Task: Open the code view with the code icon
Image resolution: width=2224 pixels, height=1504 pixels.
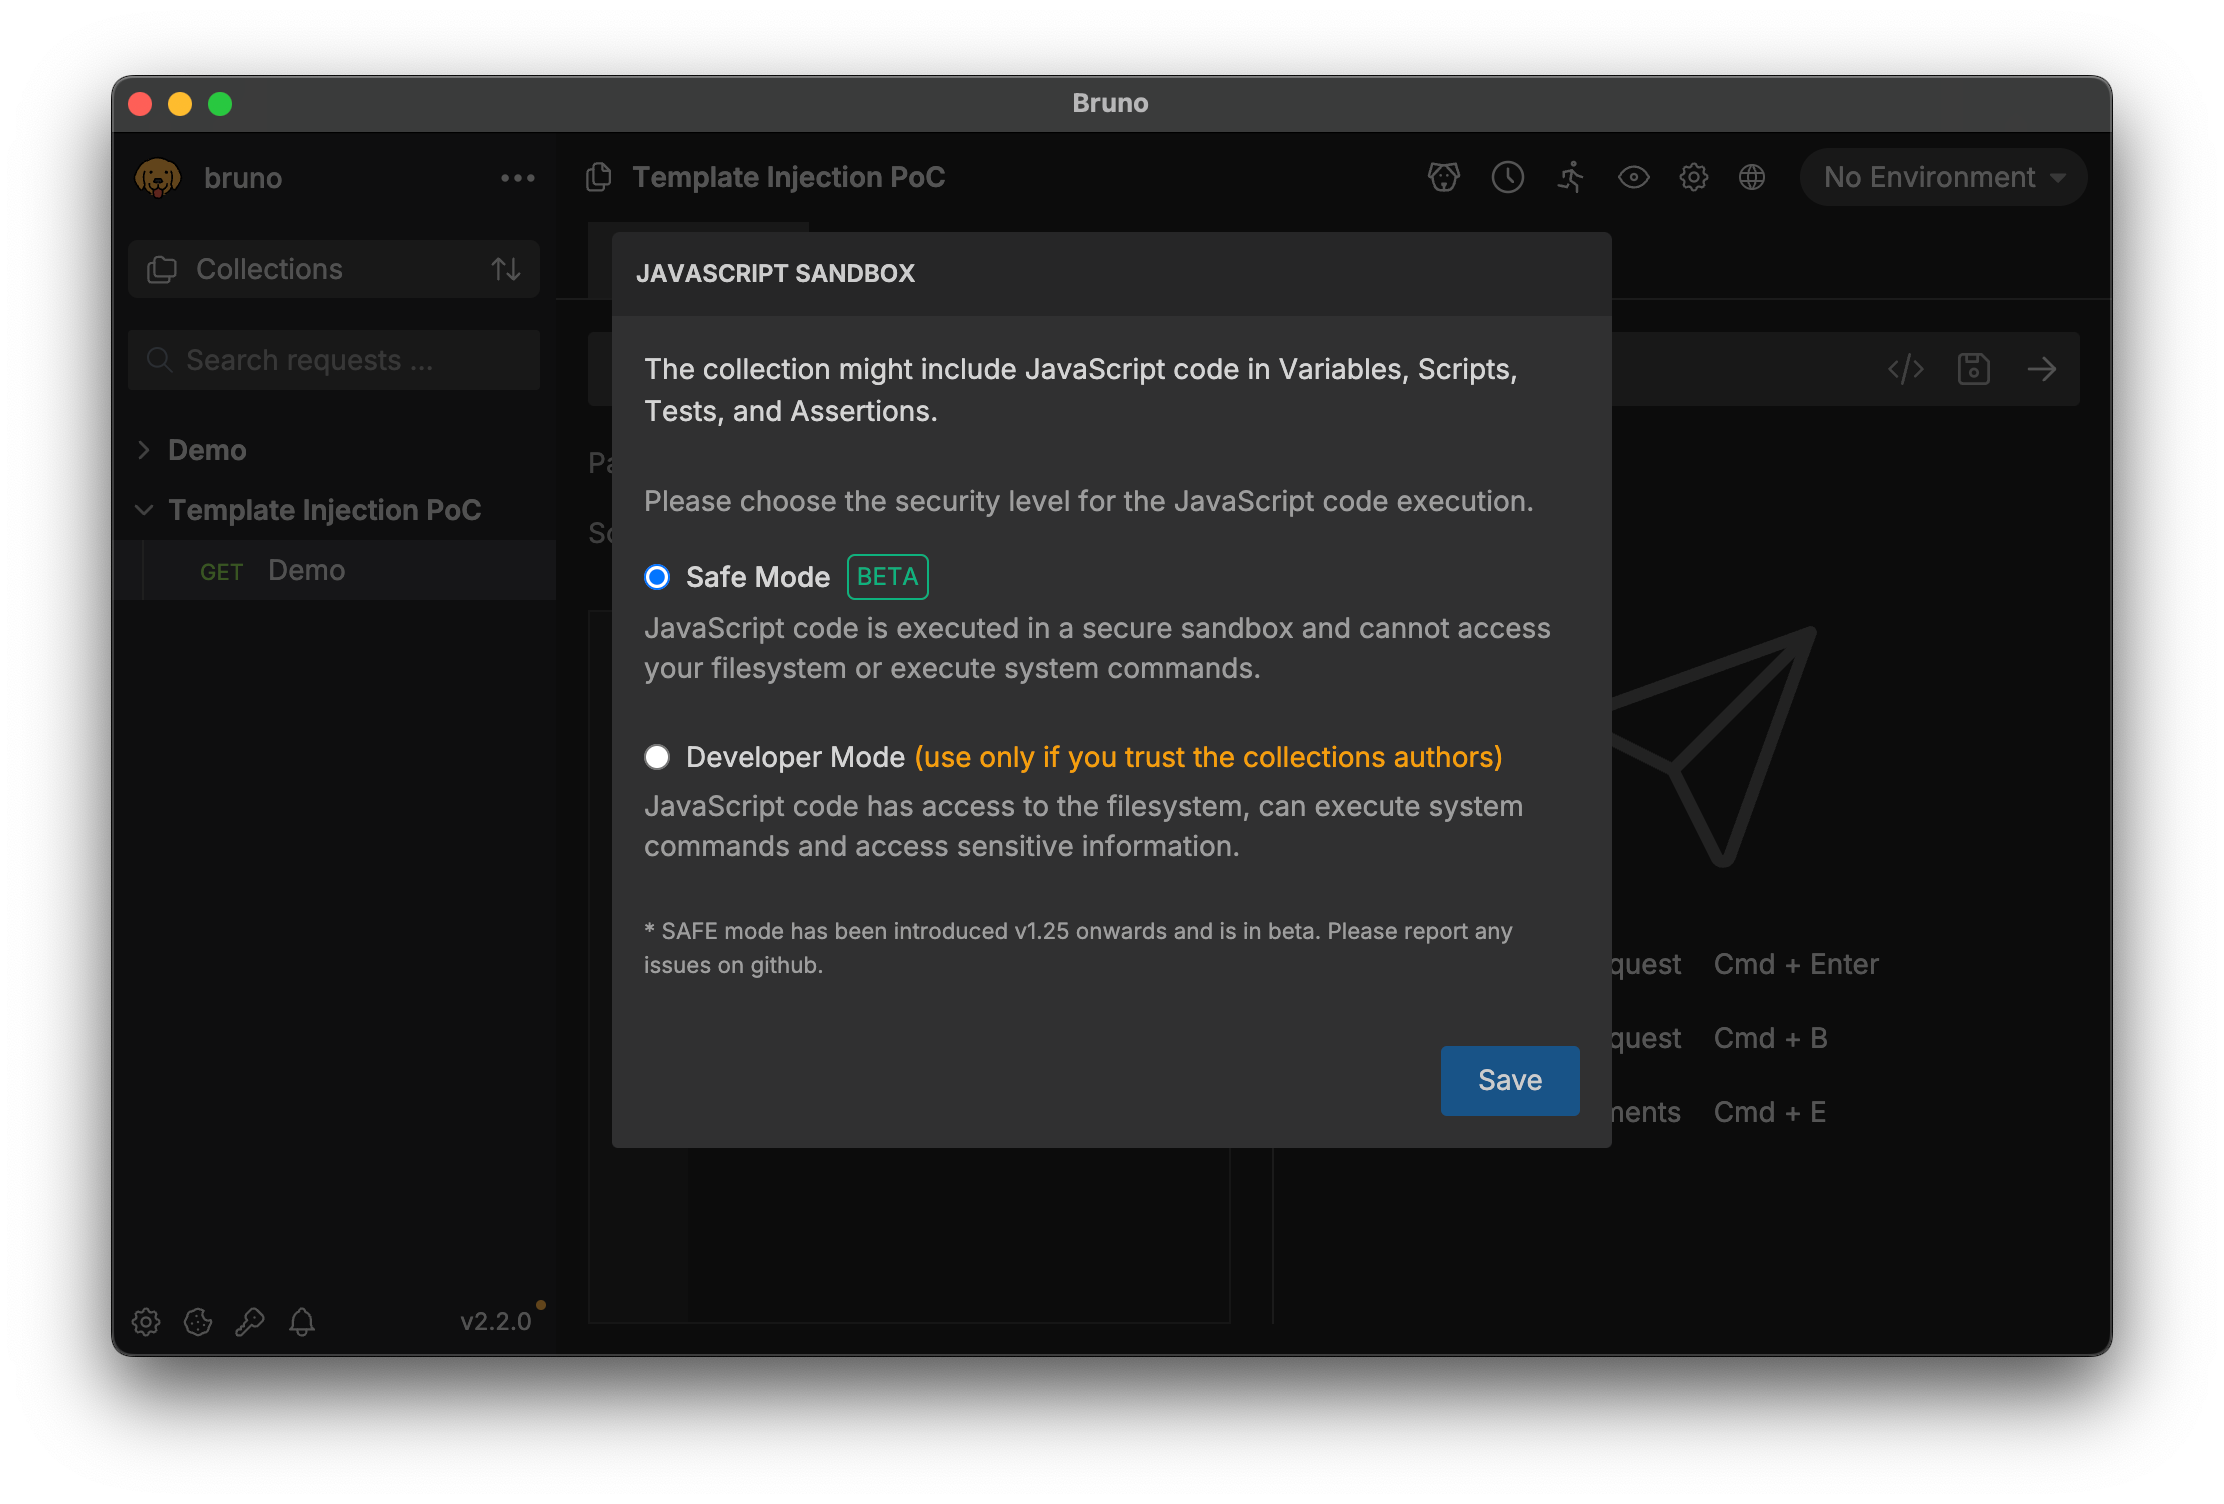Action: tap(1905, 368)
